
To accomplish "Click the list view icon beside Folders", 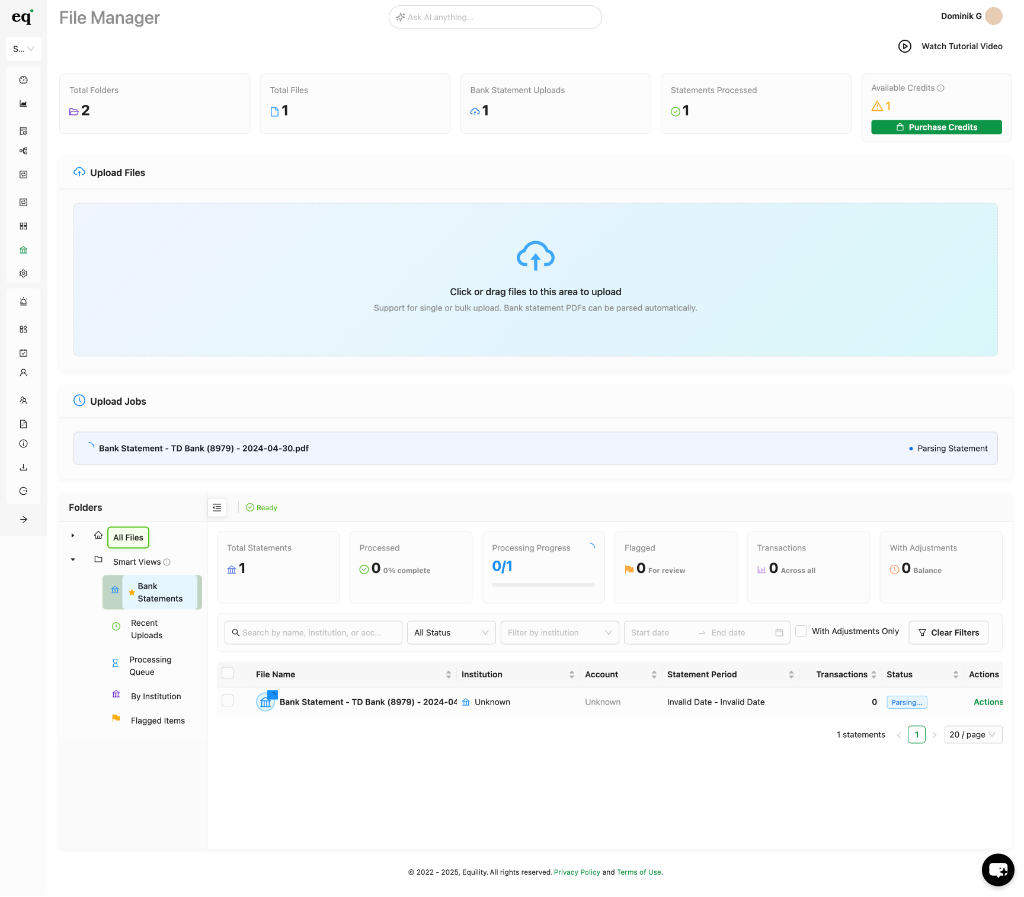I will click(217, 507).
